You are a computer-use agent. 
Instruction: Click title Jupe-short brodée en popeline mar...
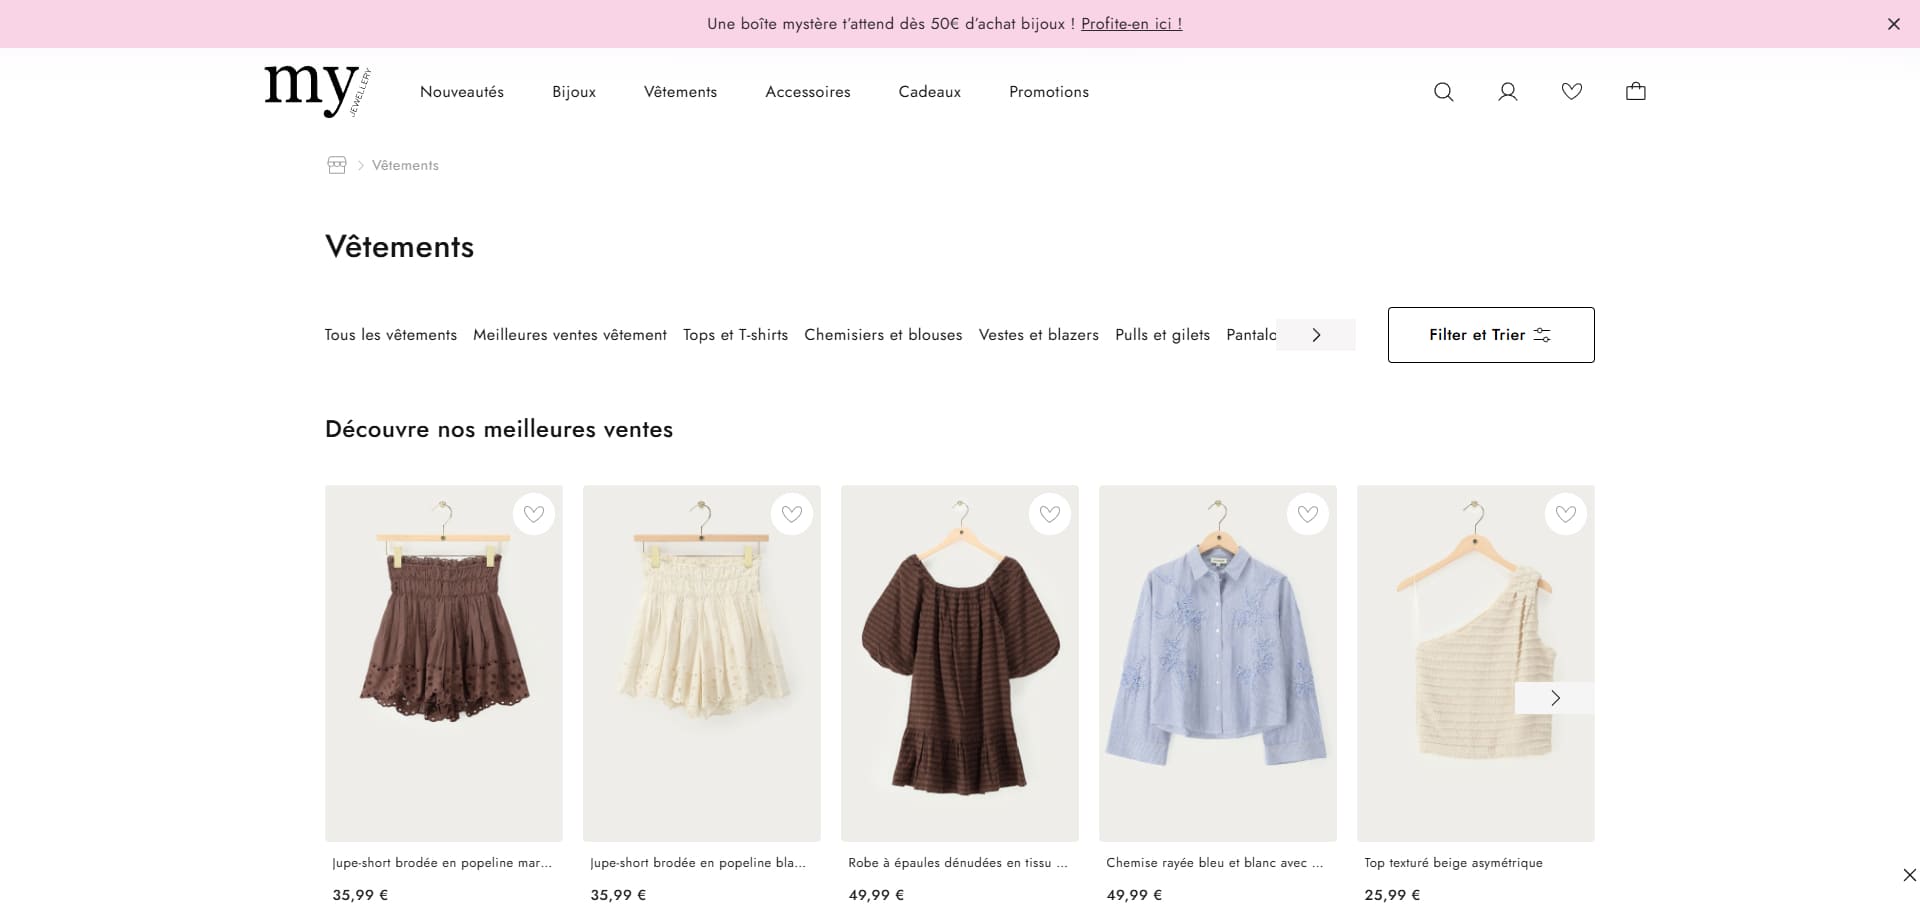point(442,863)
